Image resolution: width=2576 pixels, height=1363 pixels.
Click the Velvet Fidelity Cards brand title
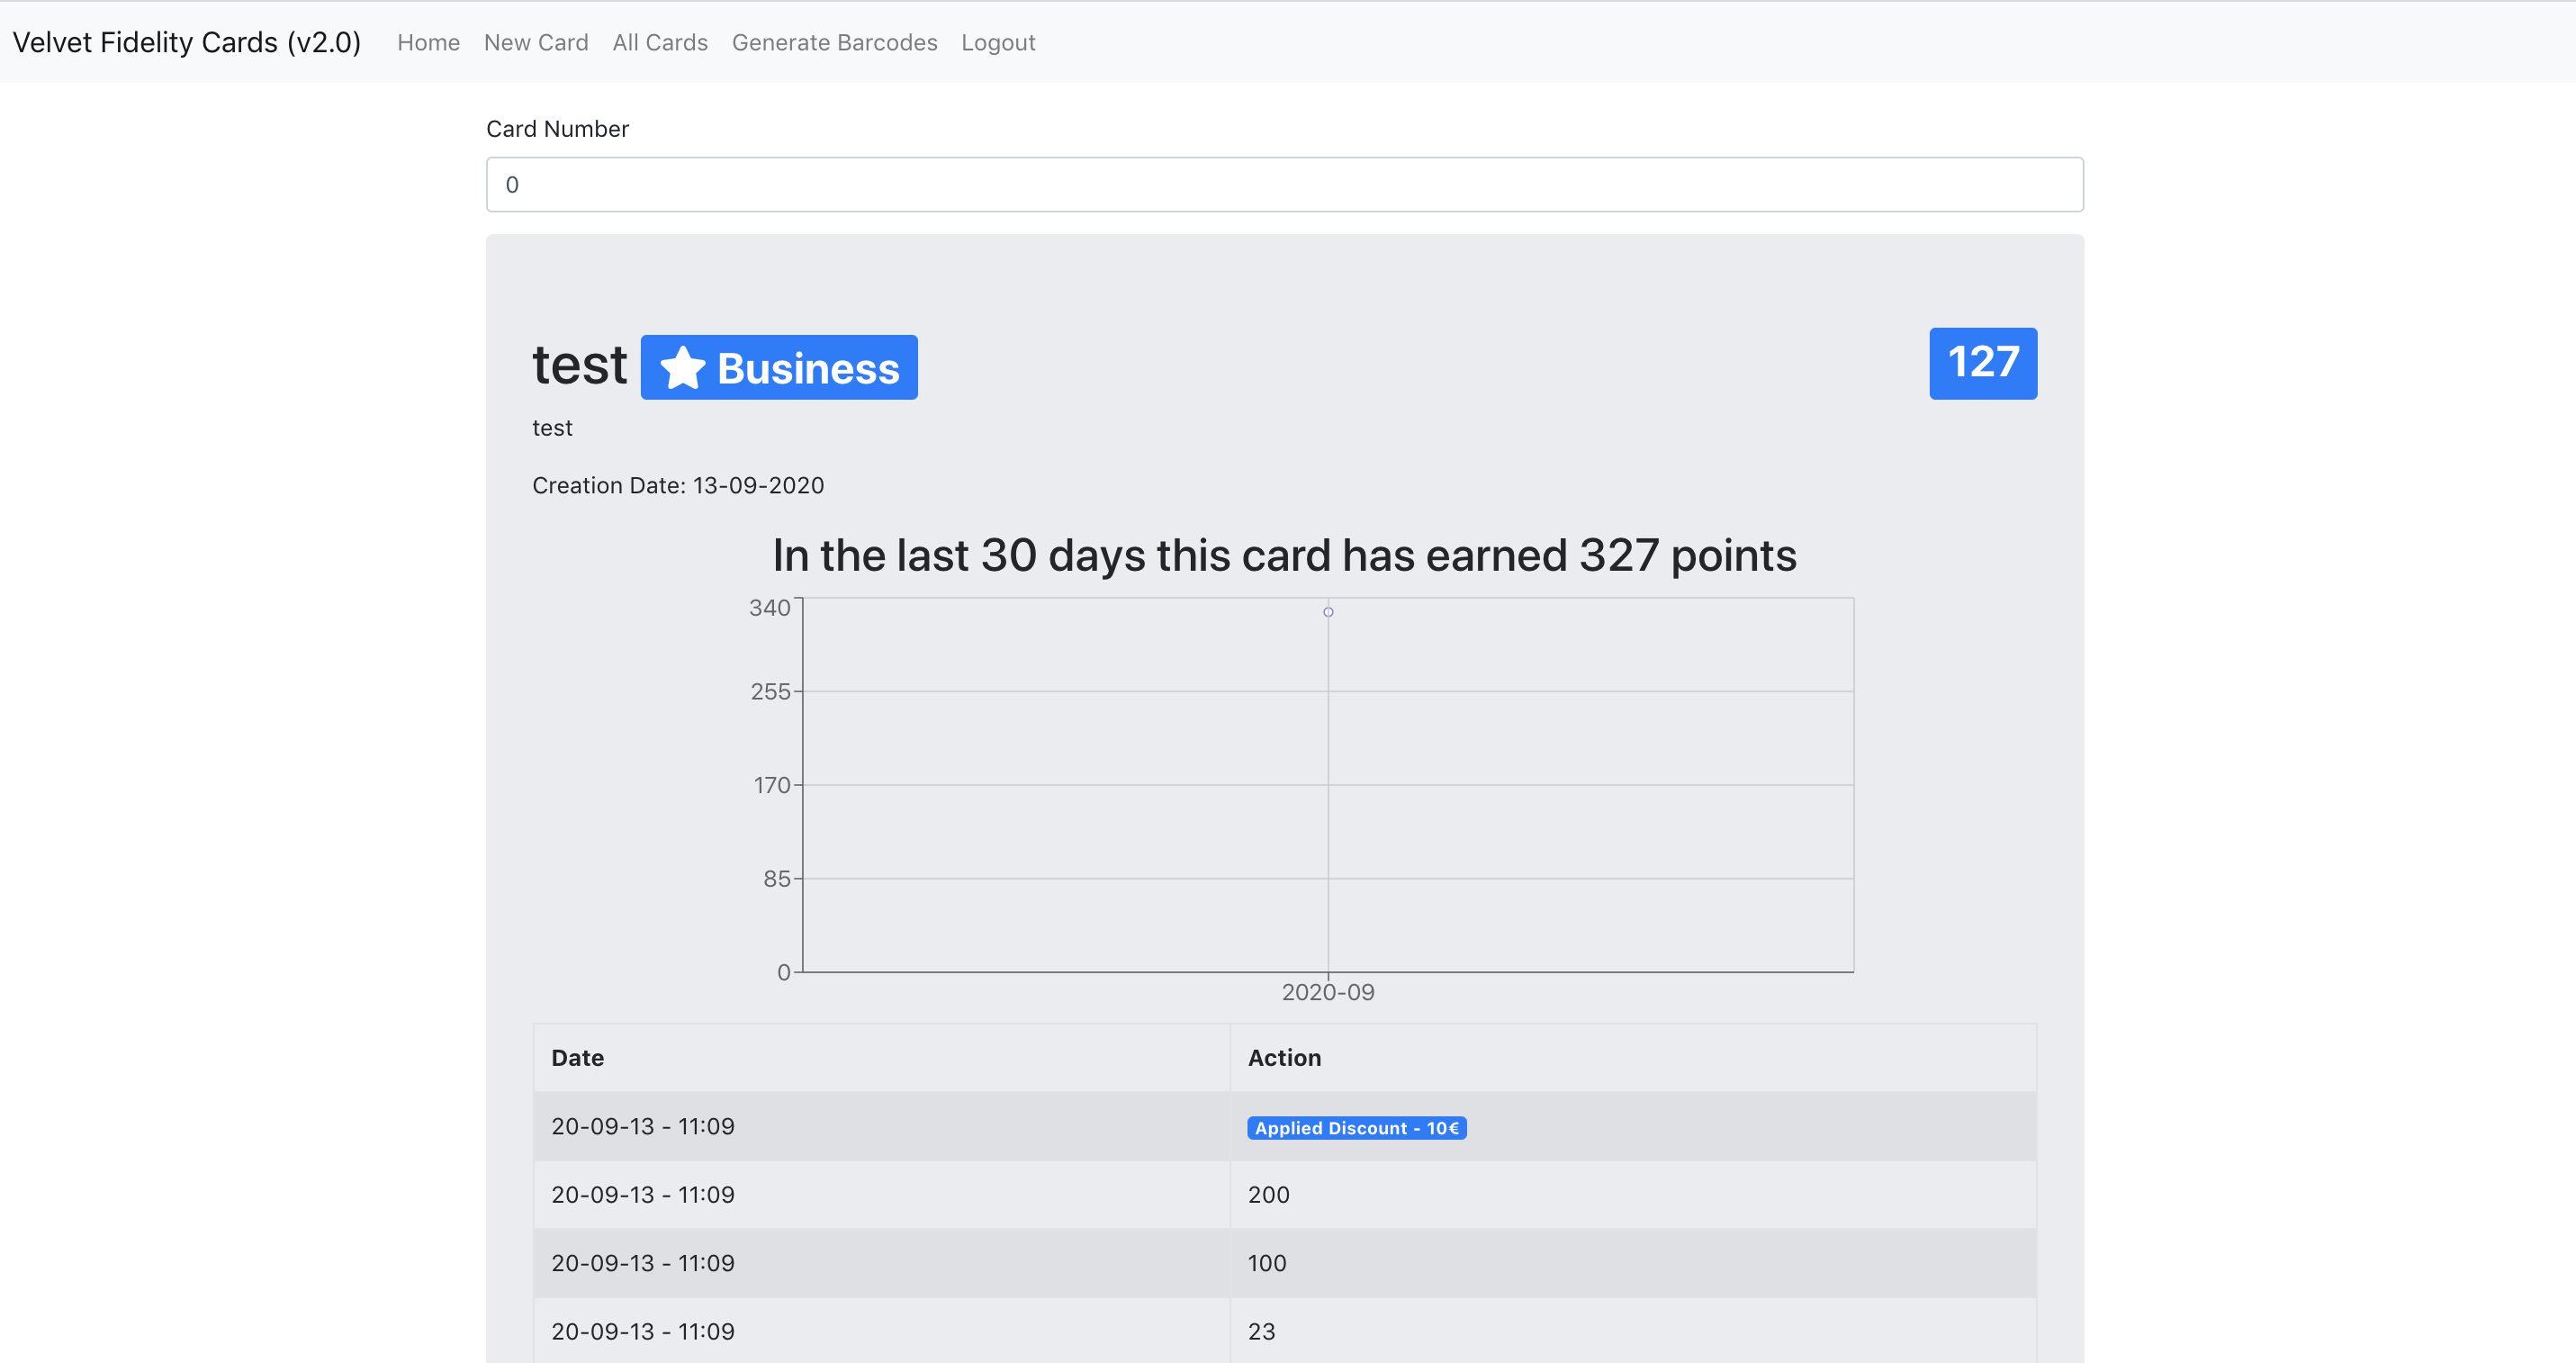(186, 43)
